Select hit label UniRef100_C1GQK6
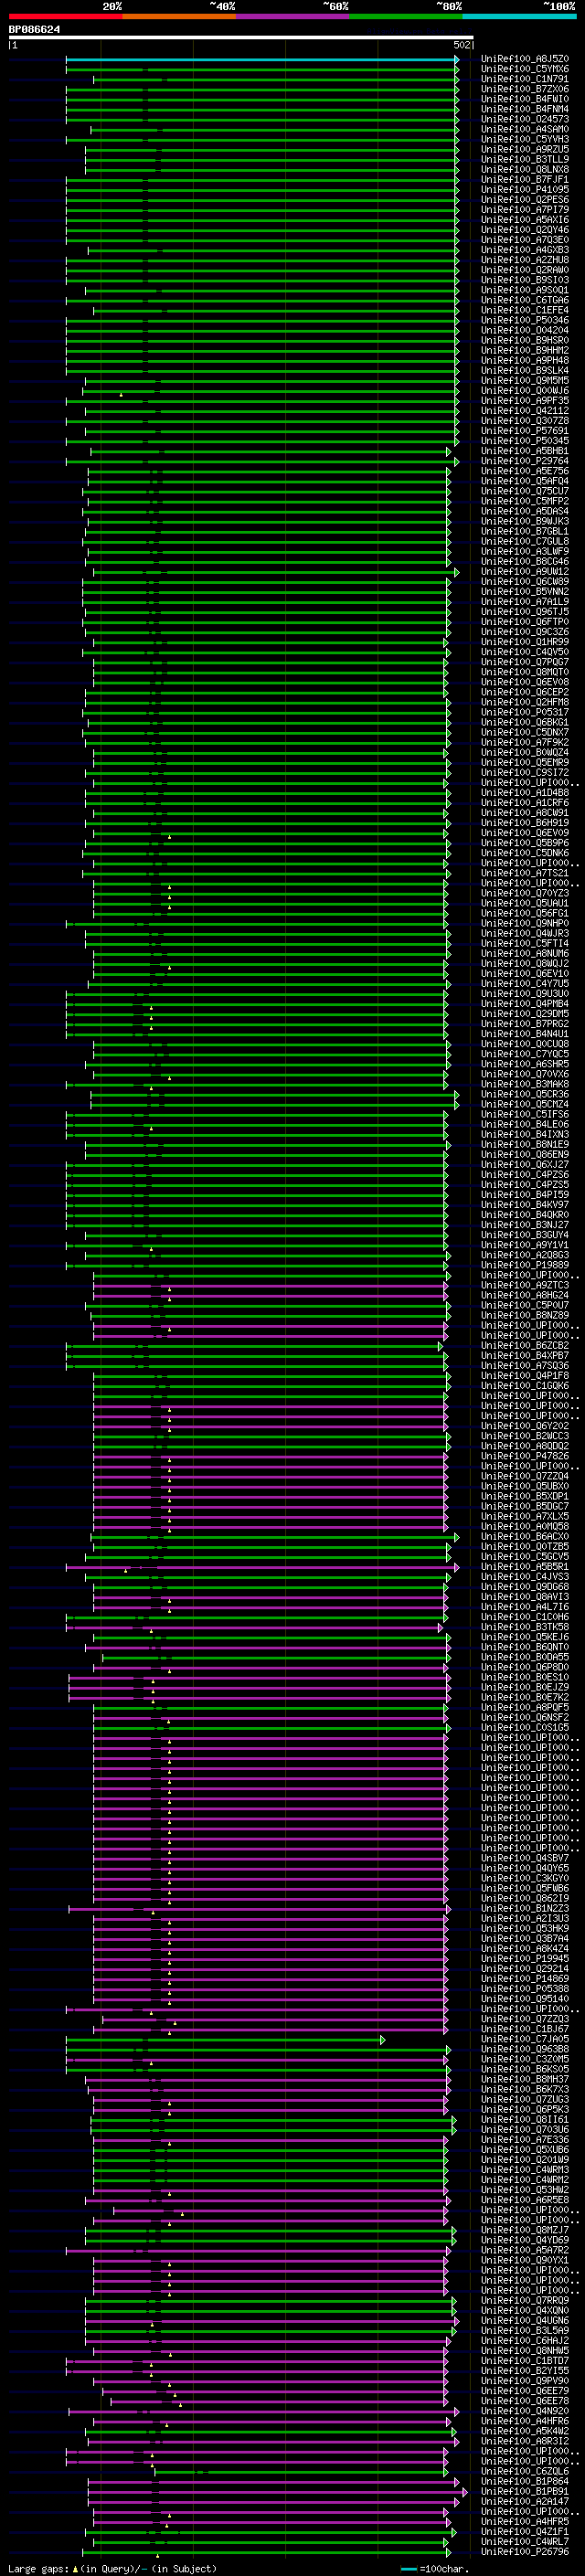 [x=524, y=1386]
